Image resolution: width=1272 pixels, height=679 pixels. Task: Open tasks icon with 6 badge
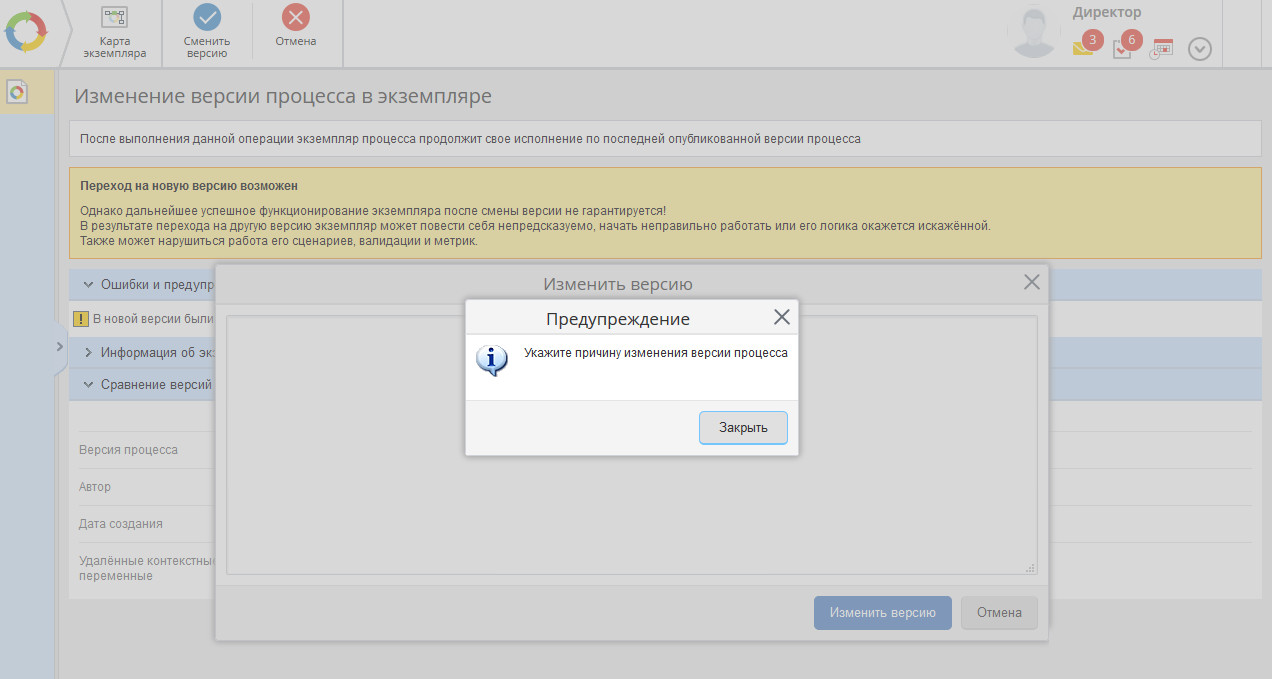coord(1123,48)
